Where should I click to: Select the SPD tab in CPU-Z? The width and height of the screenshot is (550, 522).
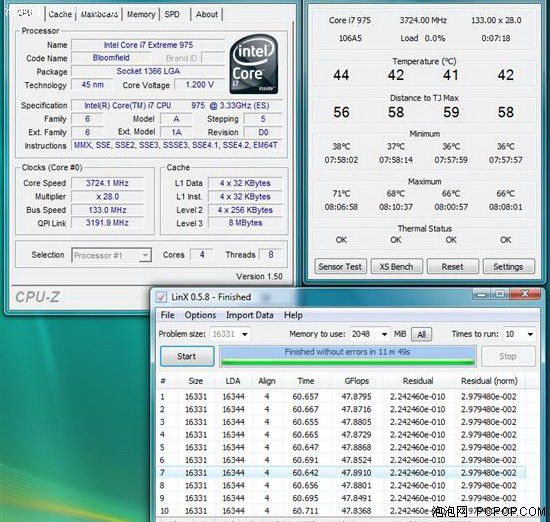click(172, 14)
